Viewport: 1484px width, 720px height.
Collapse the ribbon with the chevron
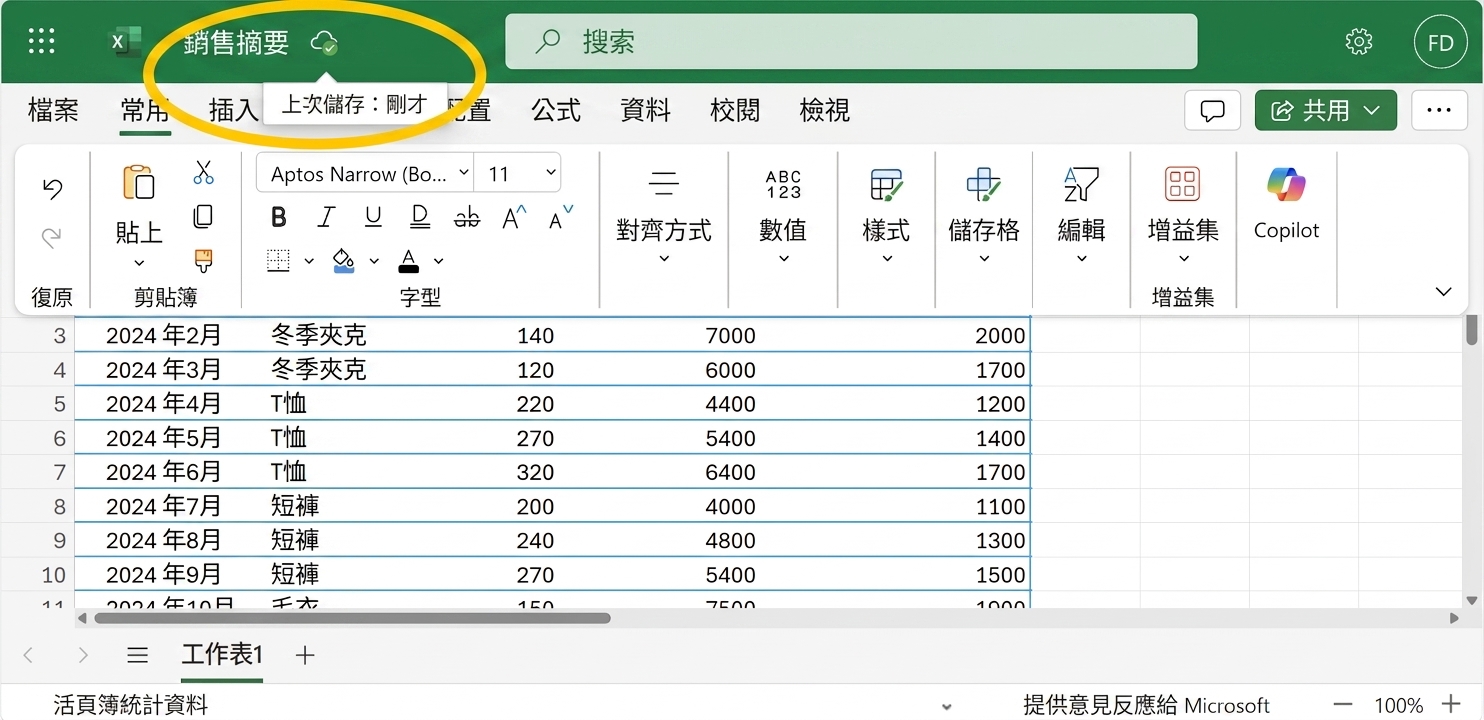[1443, 292]
